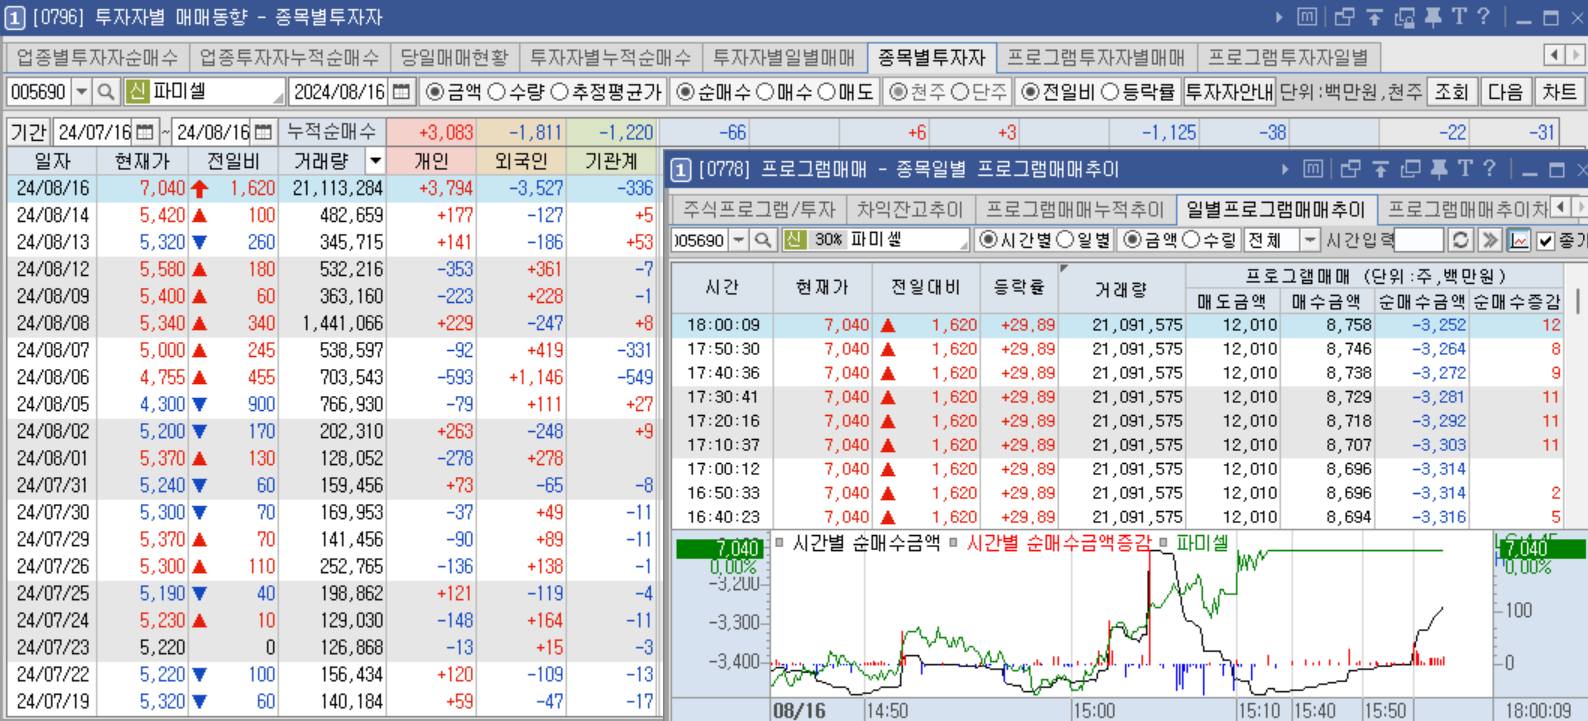Pin the 0796 investor trend window
Viewport: 1588px width, 721px height.
[x=1433, y=17]
